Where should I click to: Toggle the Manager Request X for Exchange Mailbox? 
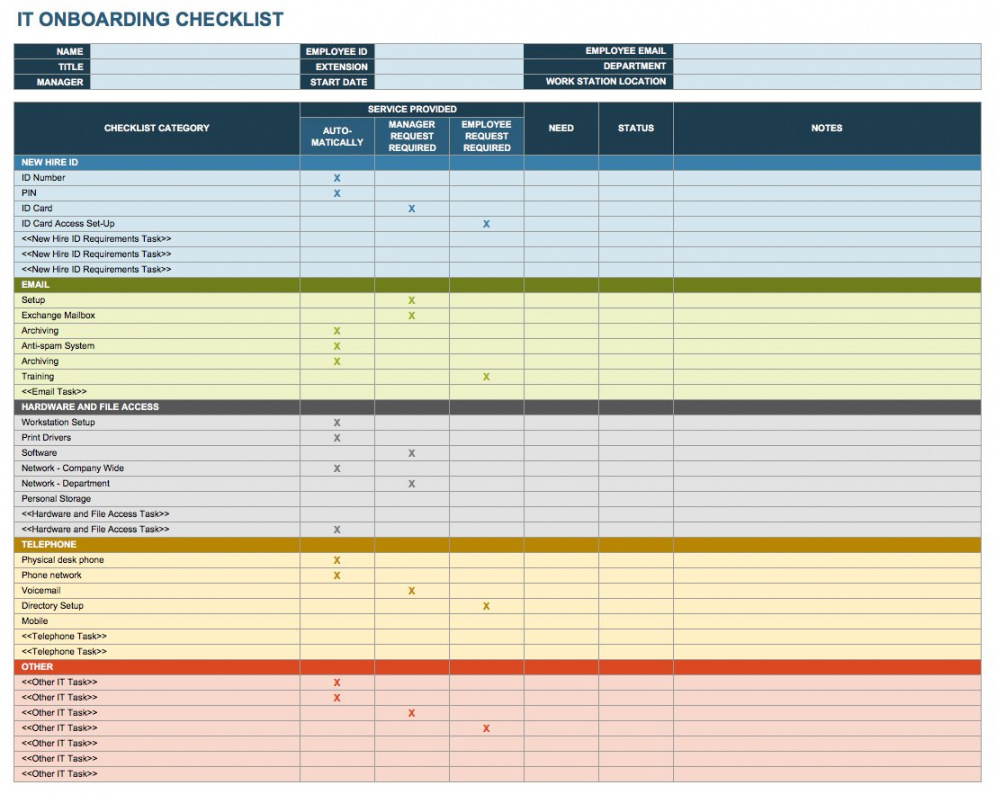[x=411, y=316]
